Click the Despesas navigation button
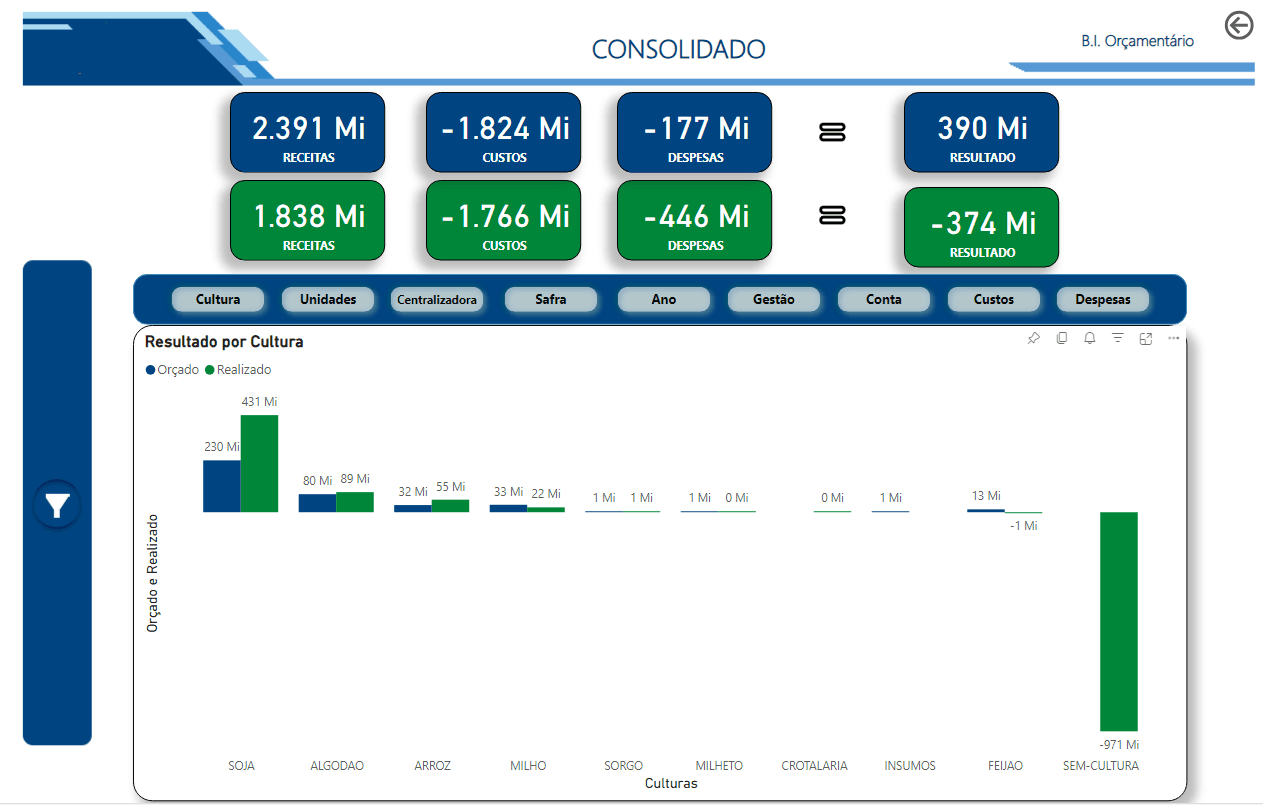The width and height of the screenshot is (1263, 805). pyautogui.click(x=1103, y=299)
